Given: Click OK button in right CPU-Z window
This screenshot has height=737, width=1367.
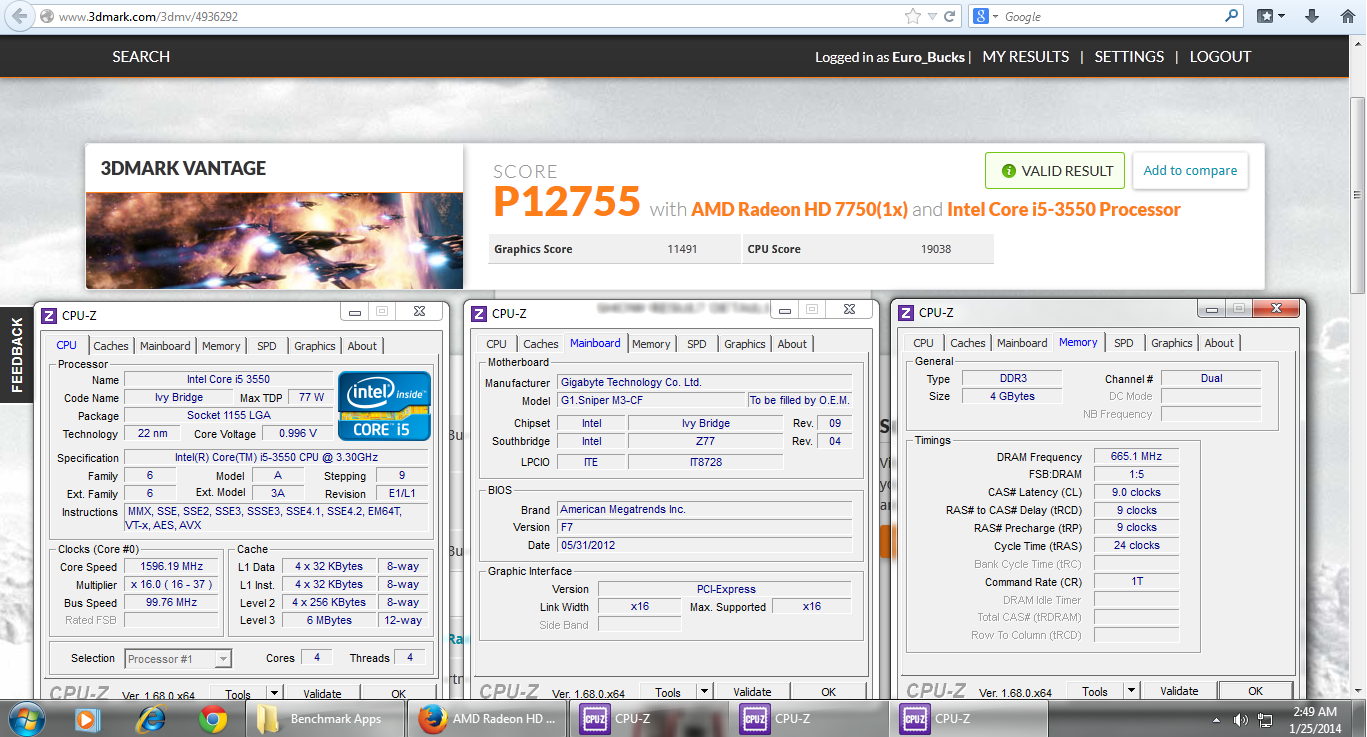Looking at the screenshot, I should click(x=1255, y=690).
